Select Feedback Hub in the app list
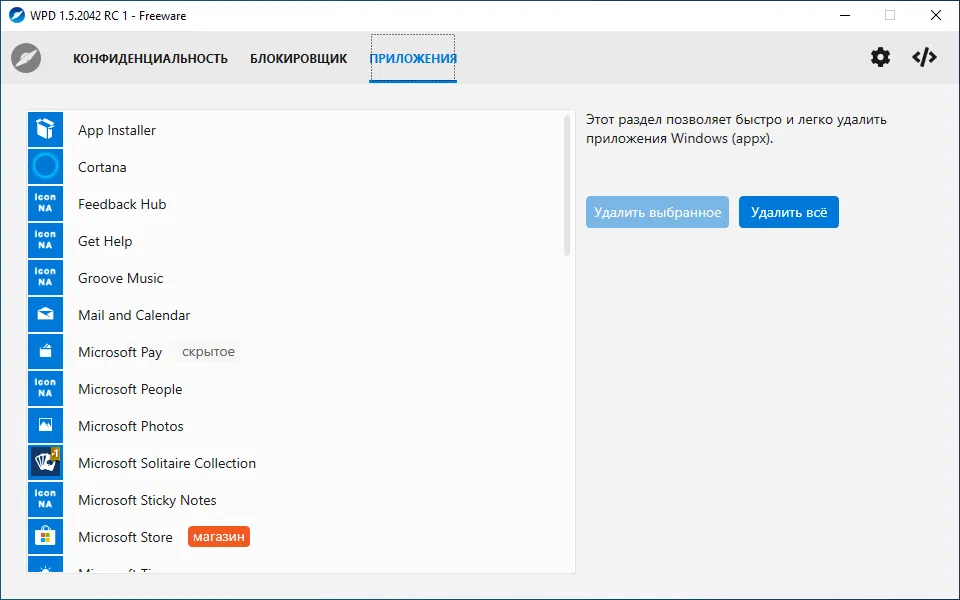The image size is (960, 600). pos(122,204)
